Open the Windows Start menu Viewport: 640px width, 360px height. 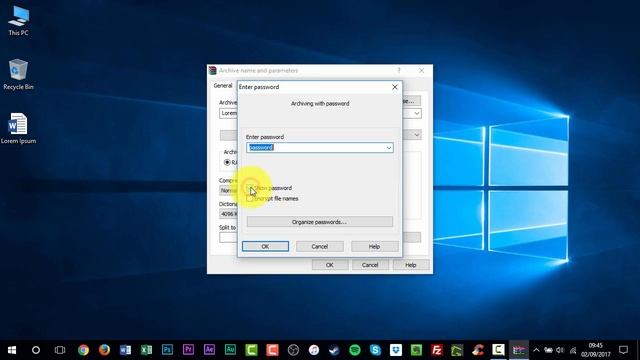[x=12, y=350]
